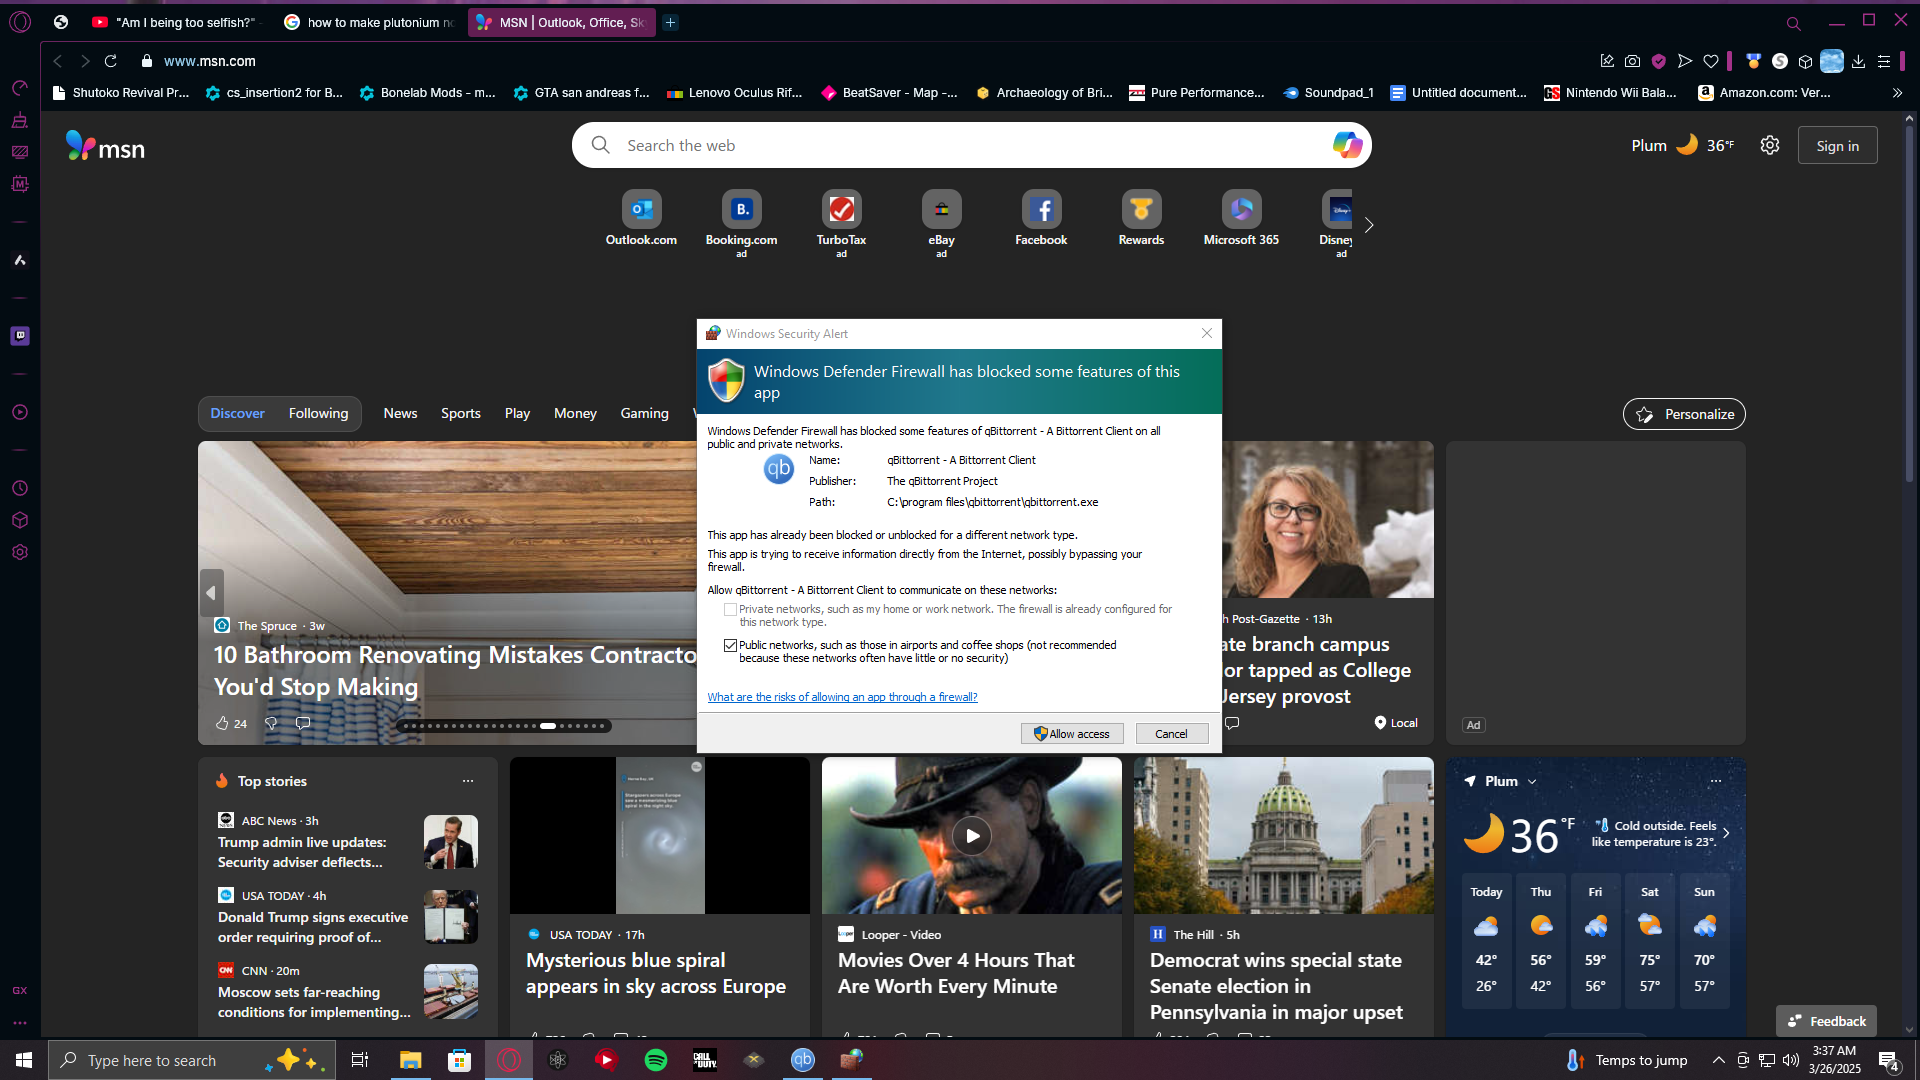
Task: Take a snapshot with camera icon
Action: [x=1632, y=61]
